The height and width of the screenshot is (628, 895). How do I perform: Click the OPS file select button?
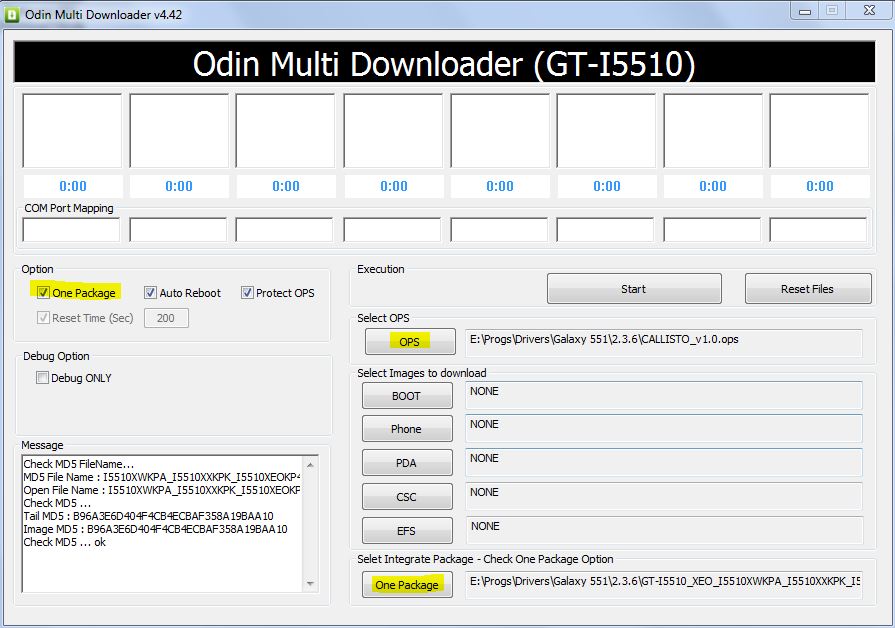410,341
